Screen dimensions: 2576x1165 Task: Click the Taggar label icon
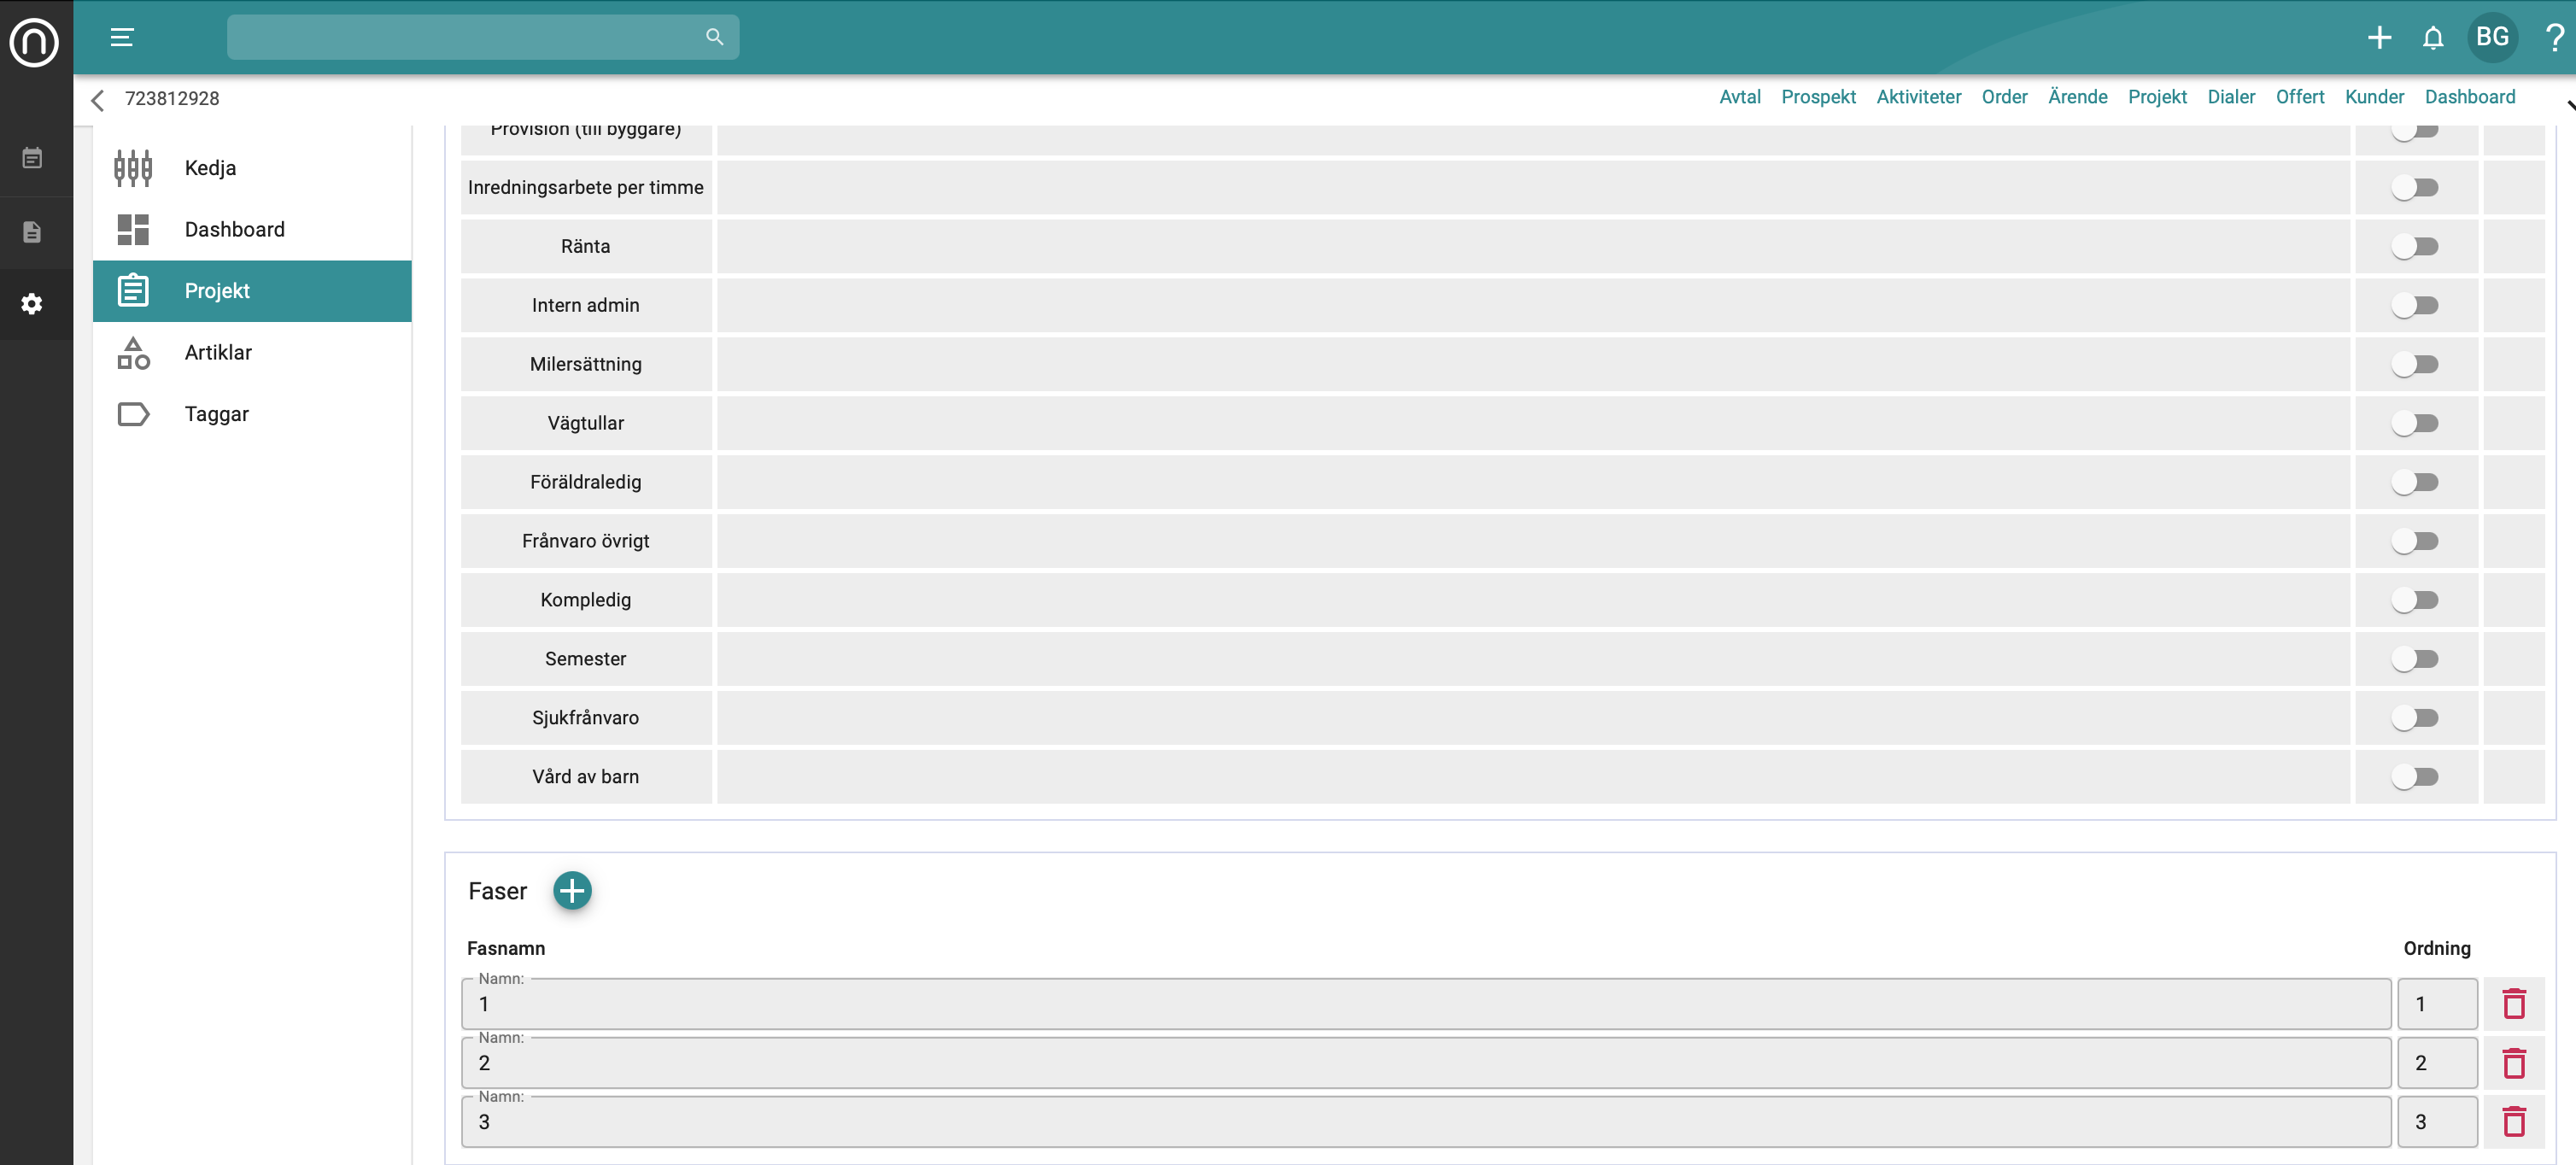[133, 414]
